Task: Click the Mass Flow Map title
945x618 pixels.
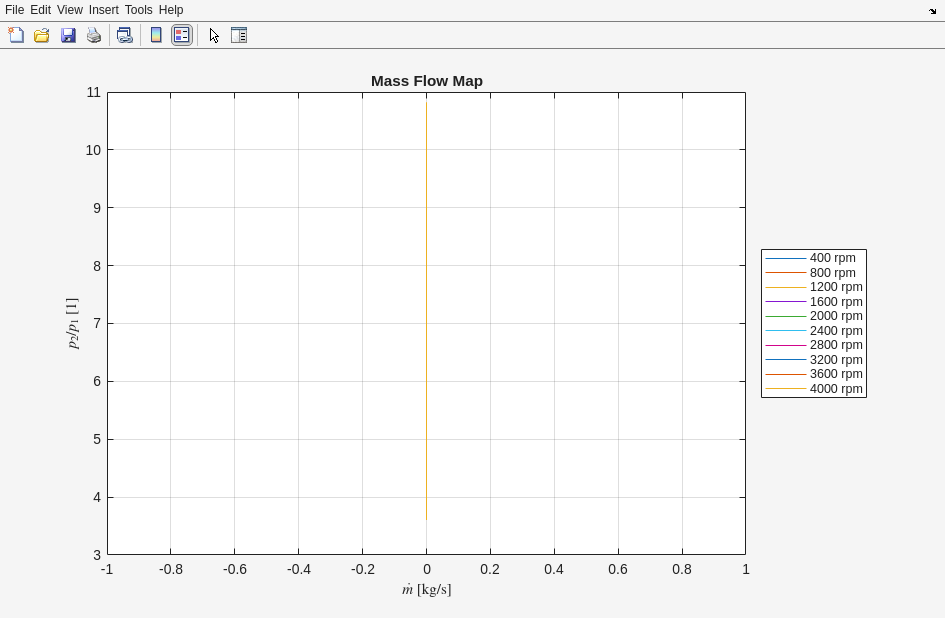Action: [x=427, y=81]
